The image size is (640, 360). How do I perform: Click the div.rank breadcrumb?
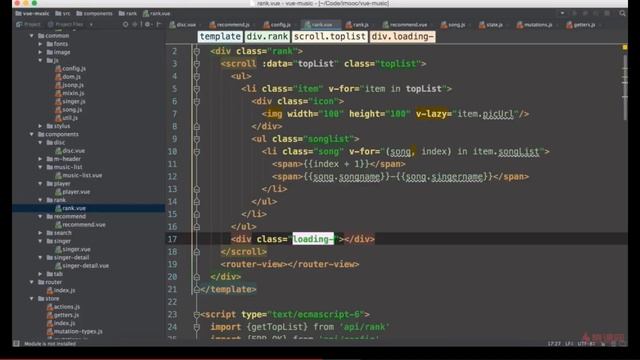click(267, 36)
